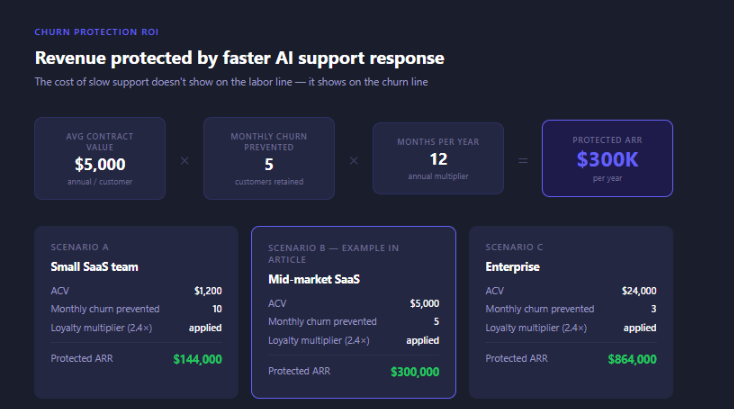This screenshot has height=409, width=734.
Task: Click the $1,200 ACV value in Scenario A
Action: point(207,291)
